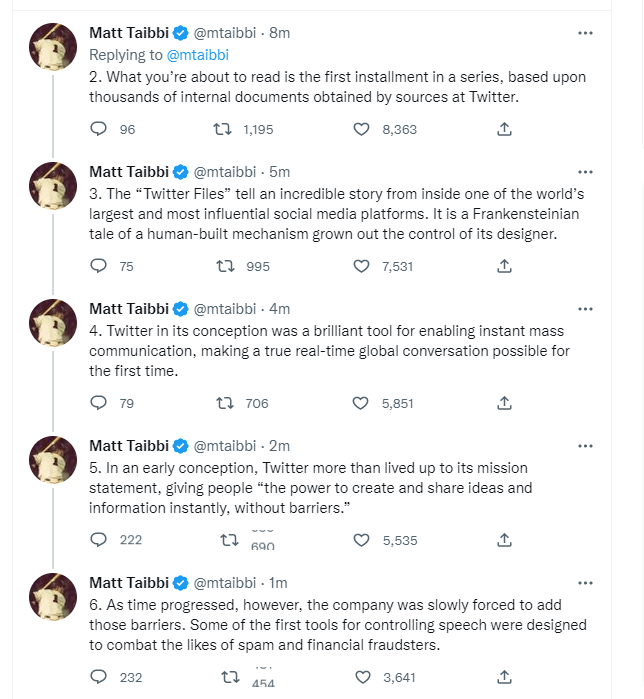This screenshot has width=644, height=699.
Task: Like the tweet with 5,851 likes
Action: point(361,403)
